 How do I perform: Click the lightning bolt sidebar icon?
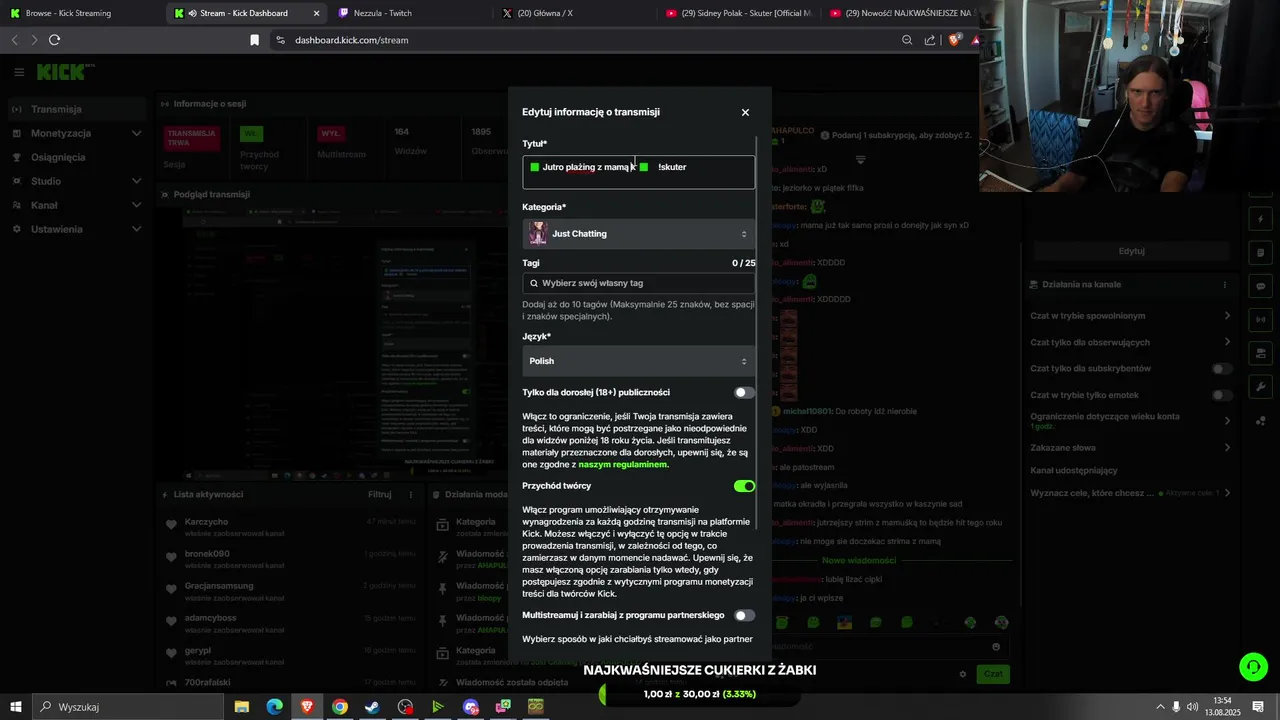pyautogui.click(x=1260, y=219)
